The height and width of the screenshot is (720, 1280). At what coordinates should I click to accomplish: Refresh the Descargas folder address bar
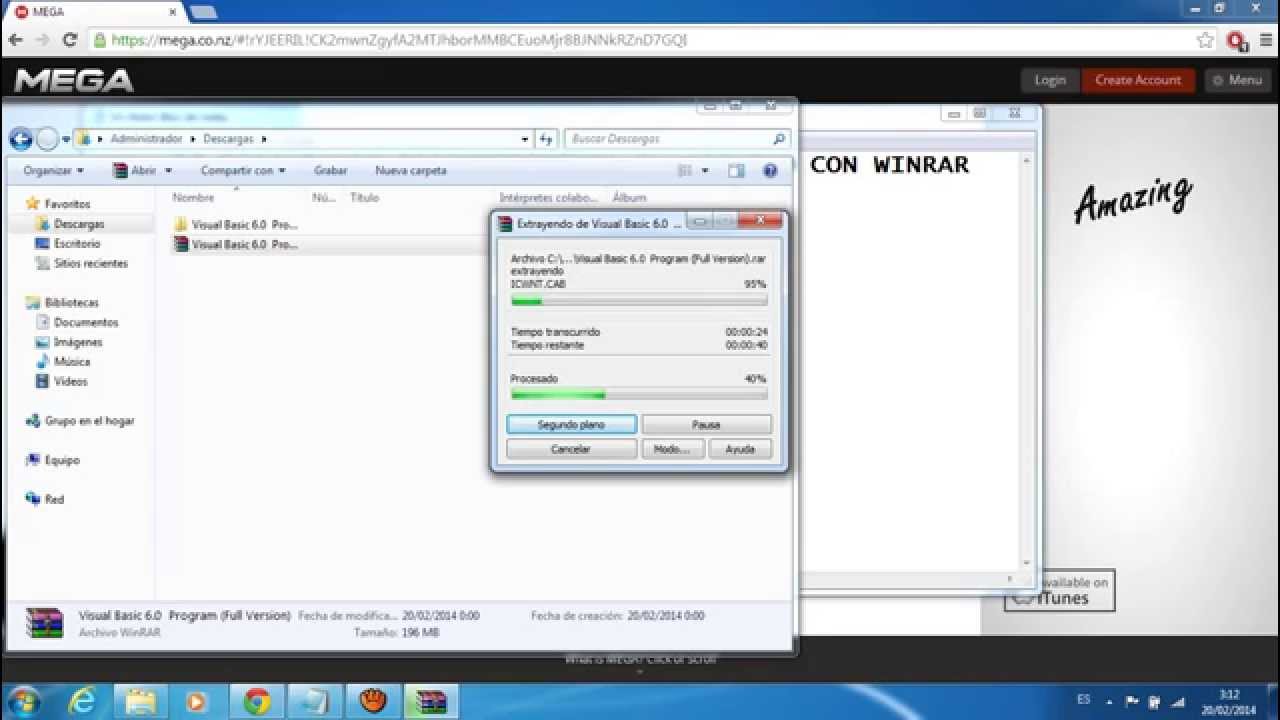coord(546,139)
